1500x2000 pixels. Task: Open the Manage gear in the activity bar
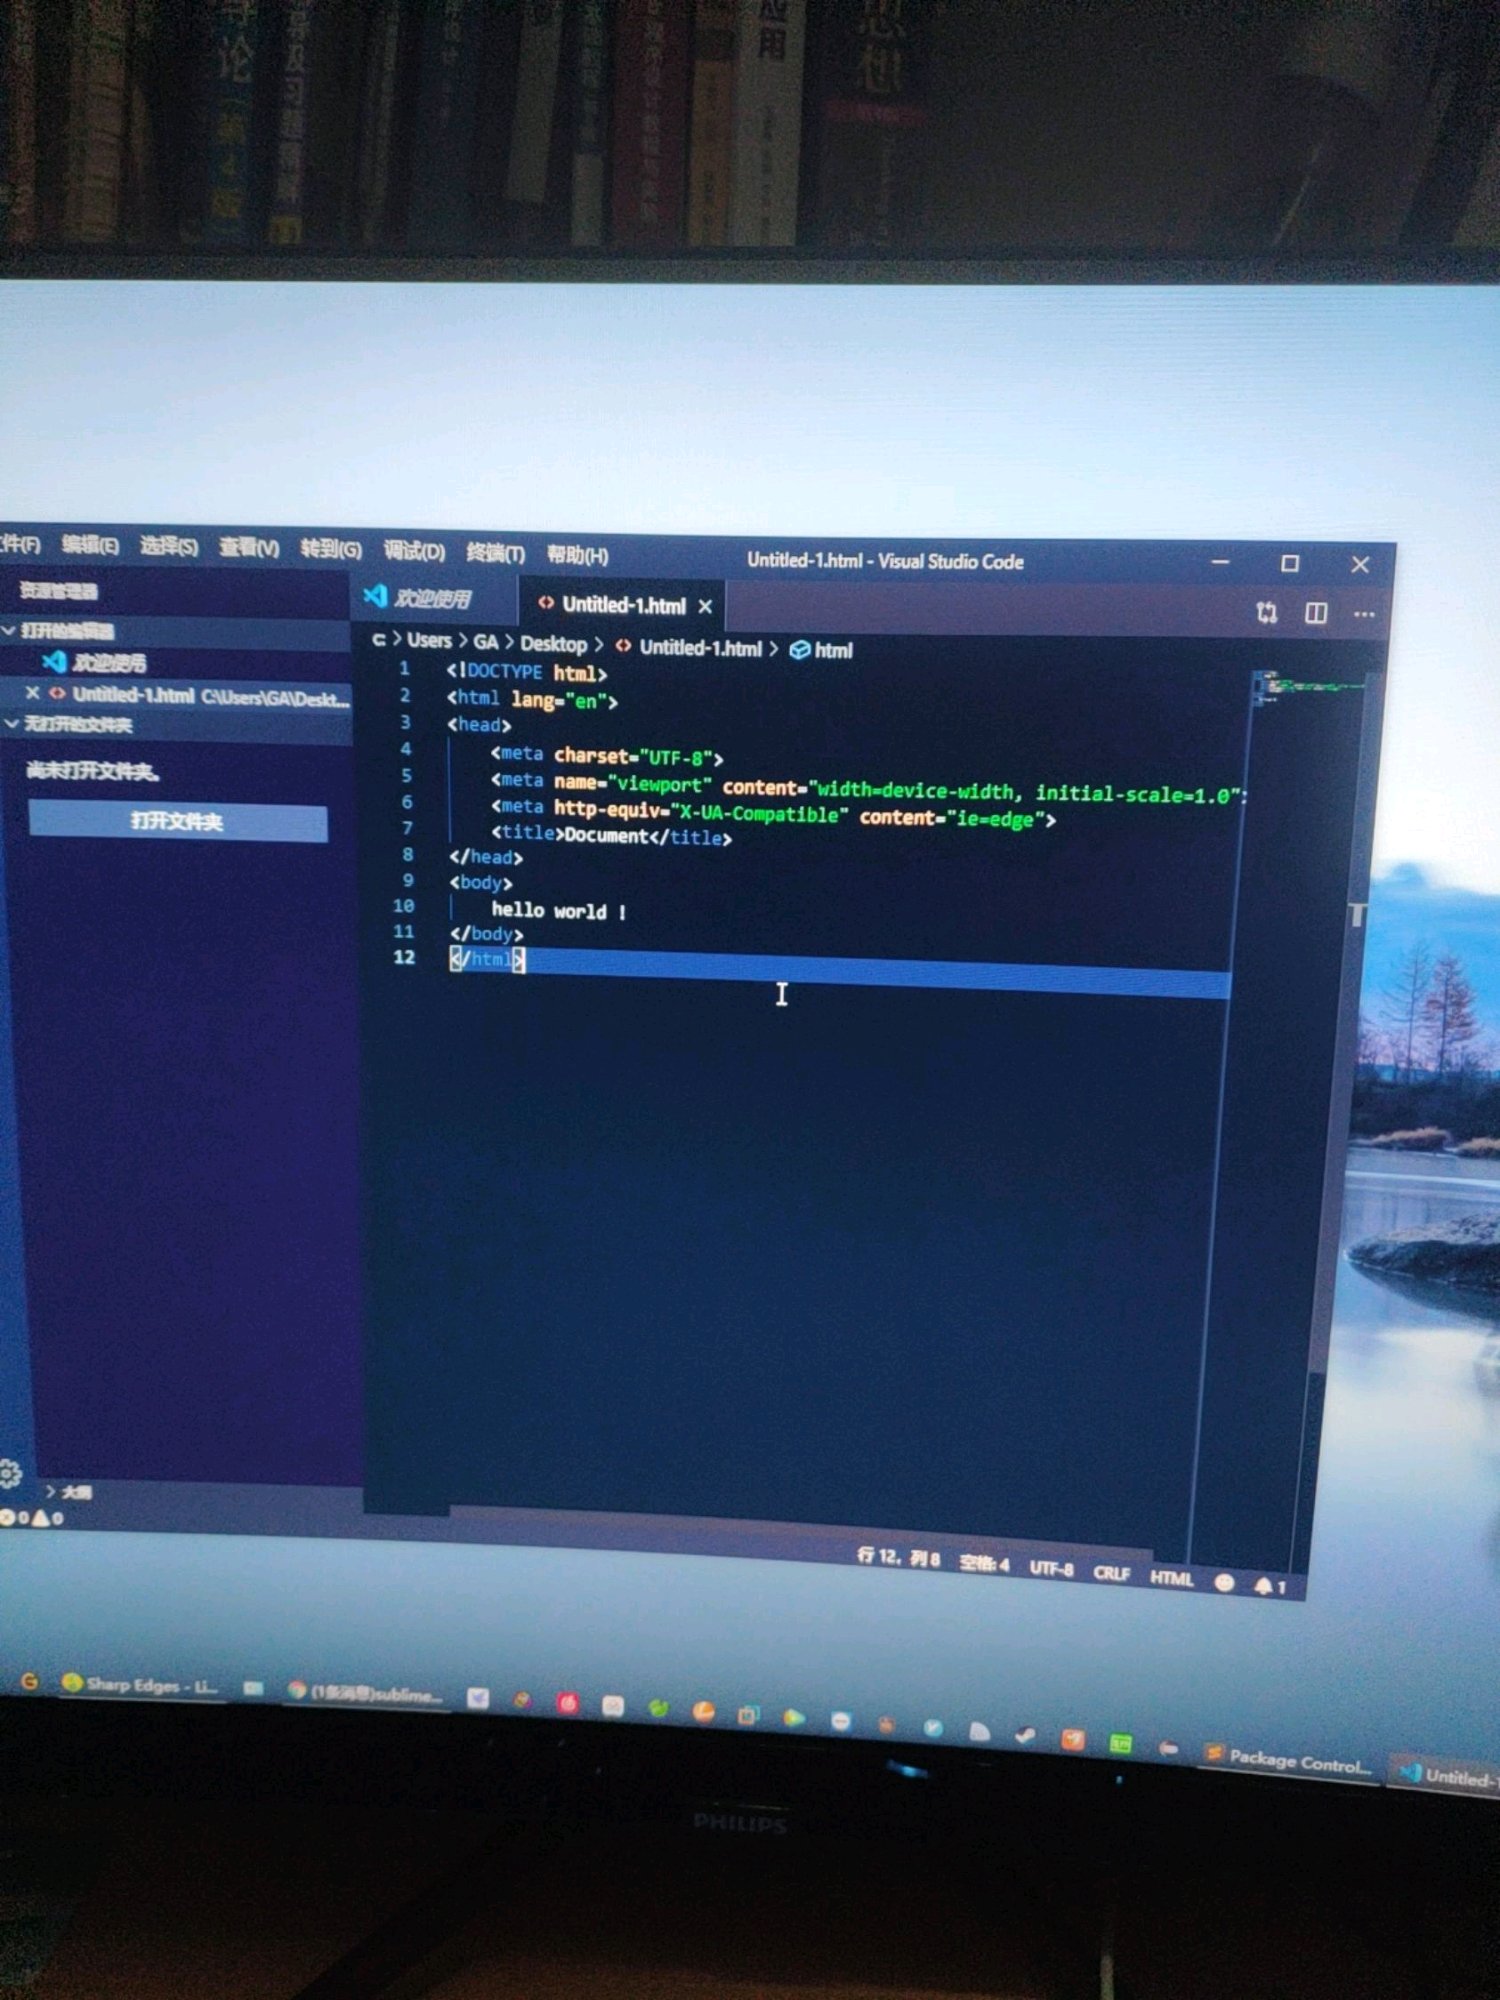click(10, 1472)
